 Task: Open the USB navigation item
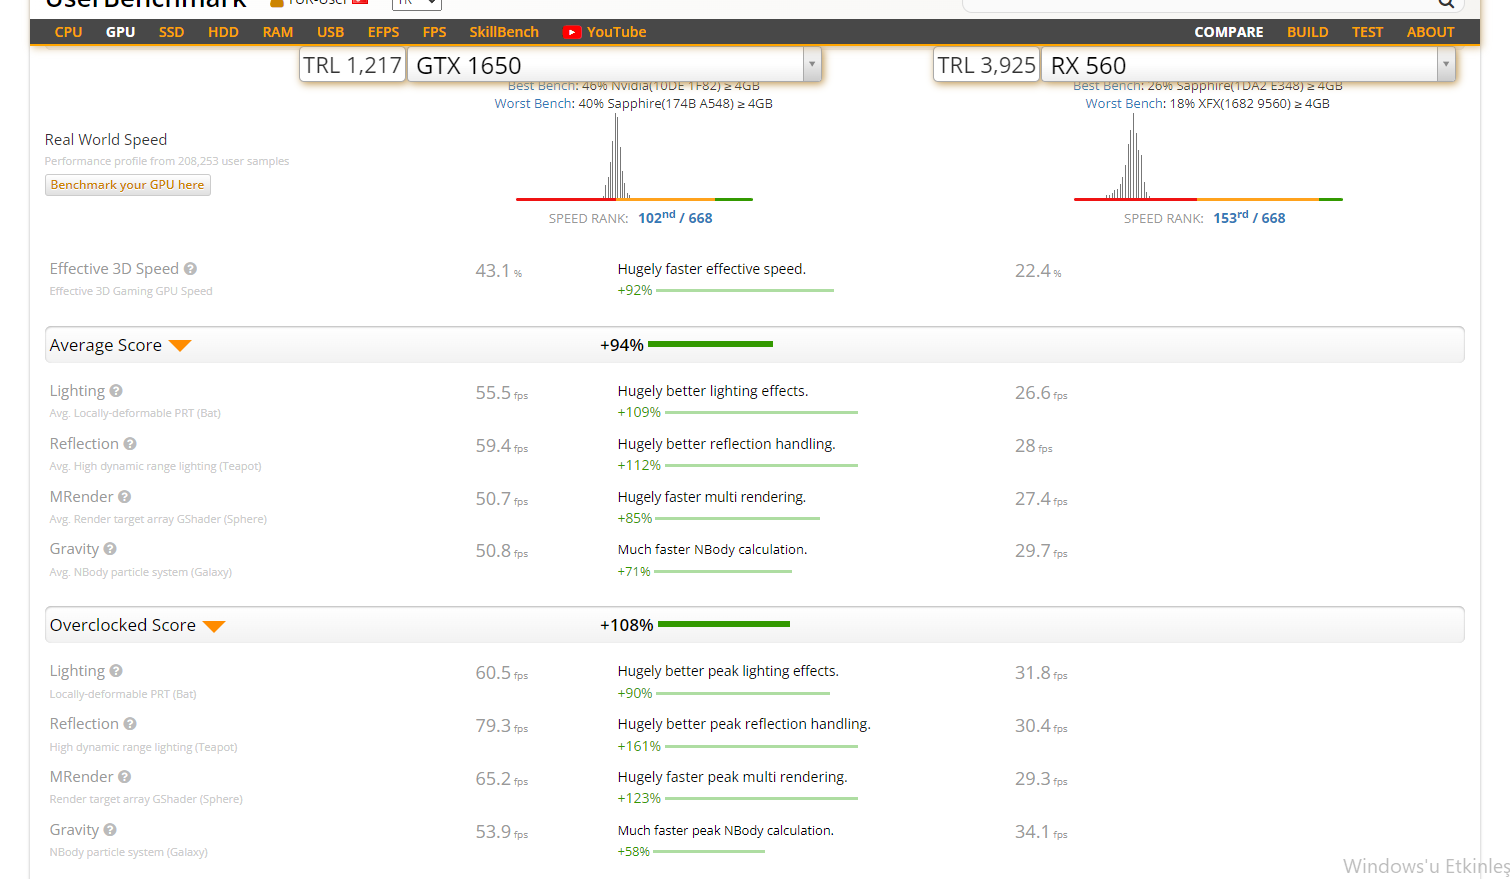tap(331, 32)
